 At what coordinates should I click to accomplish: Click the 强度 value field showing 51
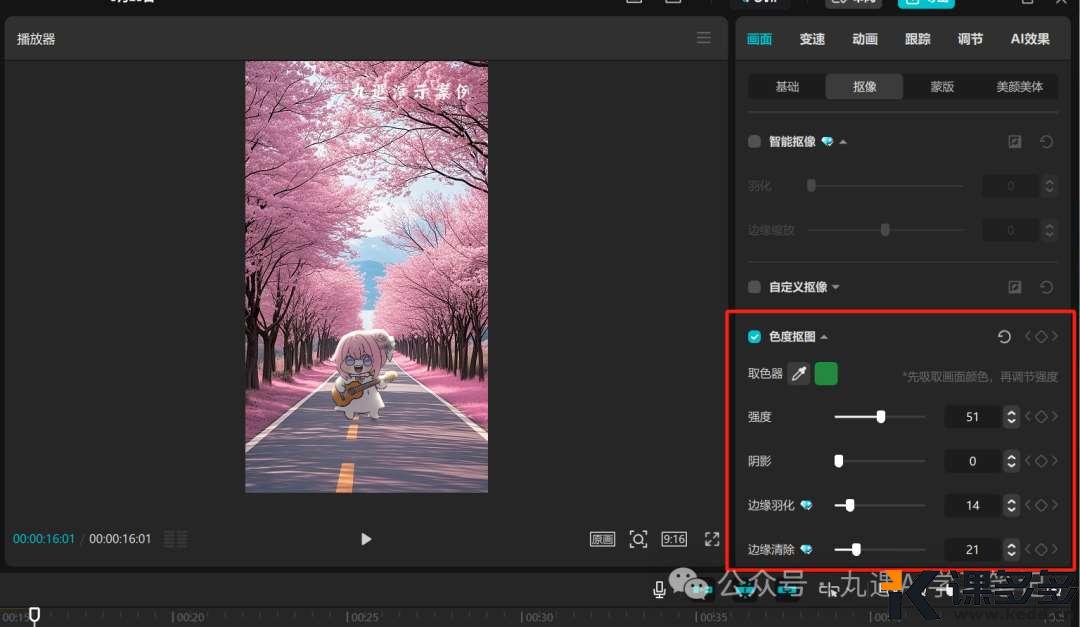click(972, 416)
